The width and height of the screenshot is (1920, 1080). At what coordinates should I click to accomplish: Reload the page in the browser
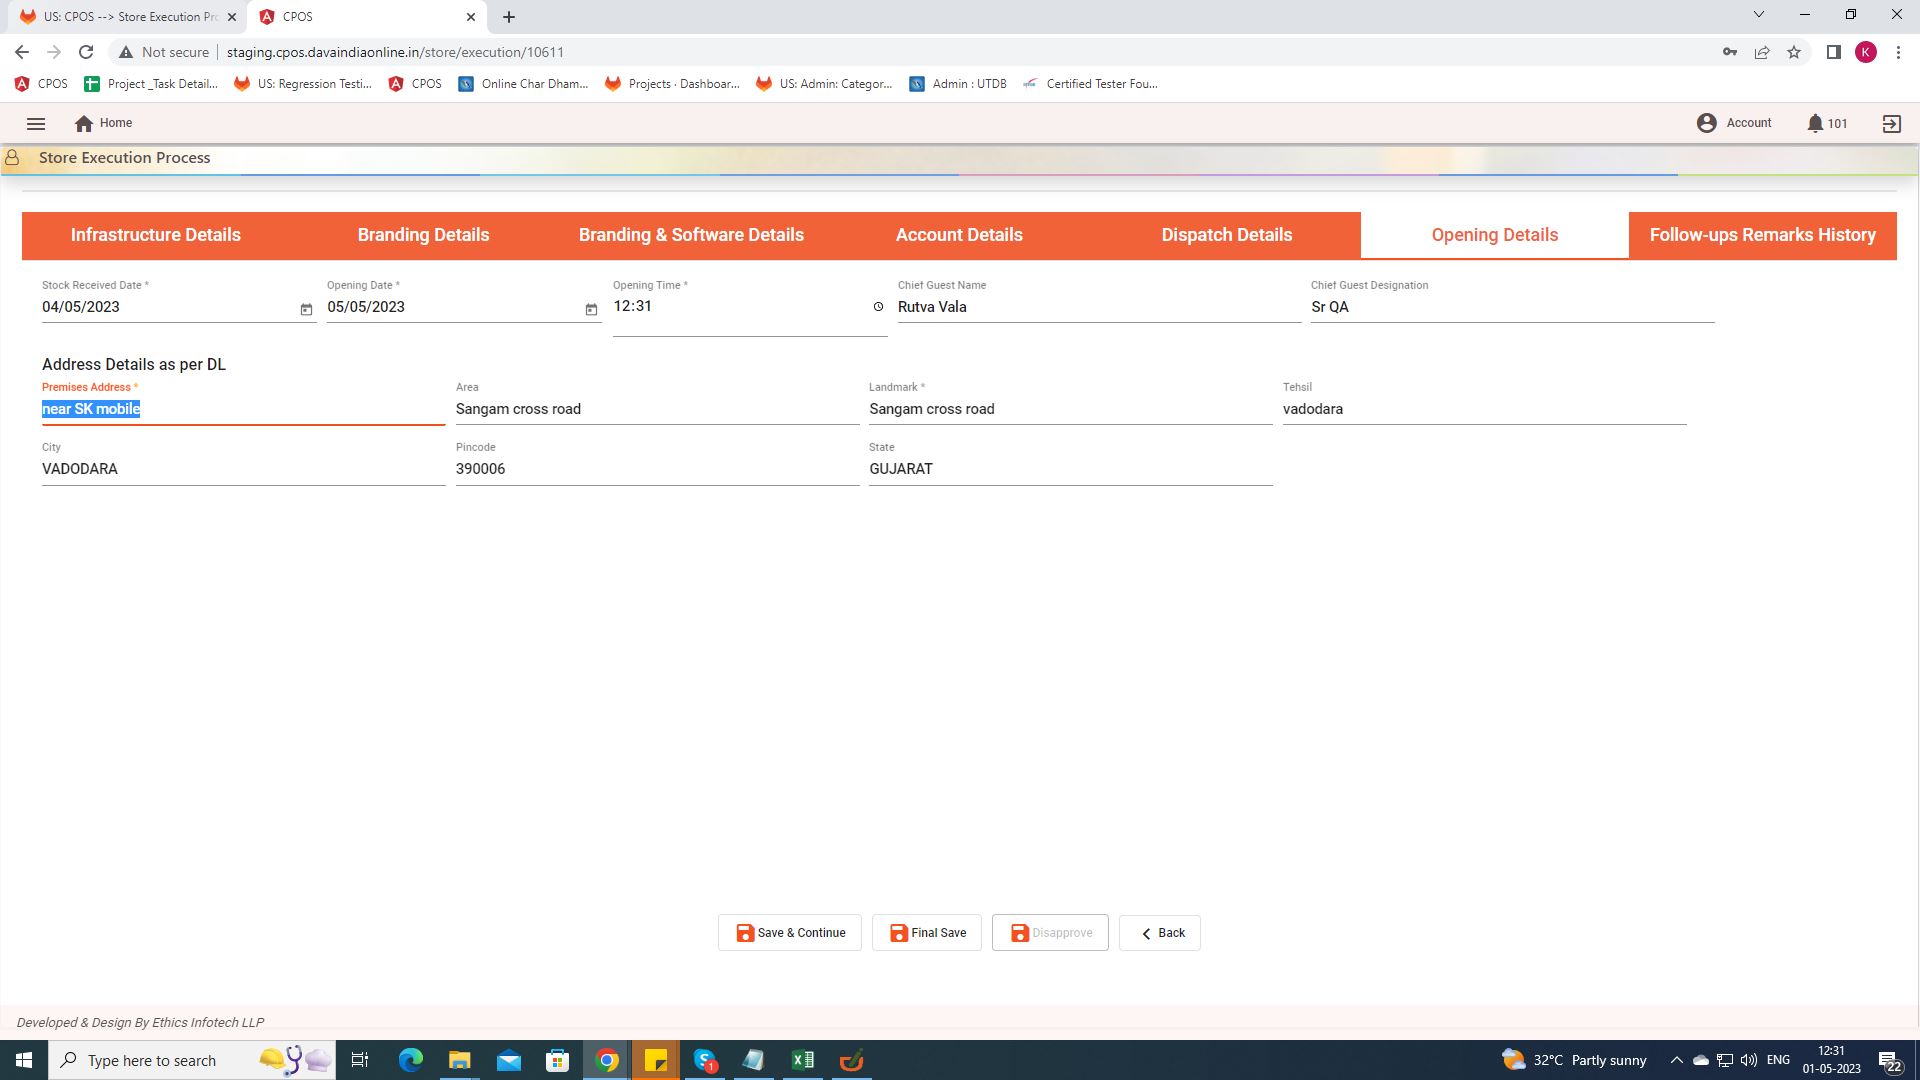click(86, 52)
